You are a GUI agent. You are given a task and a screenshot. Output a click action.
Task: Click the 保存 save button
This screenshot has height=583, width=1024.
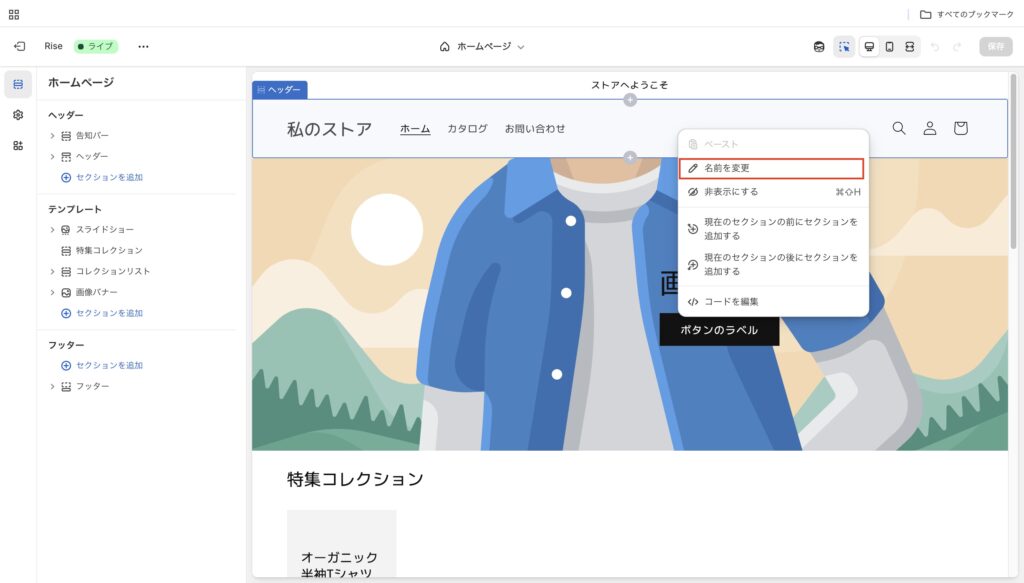pyautogui.click(x=995, y=46)
